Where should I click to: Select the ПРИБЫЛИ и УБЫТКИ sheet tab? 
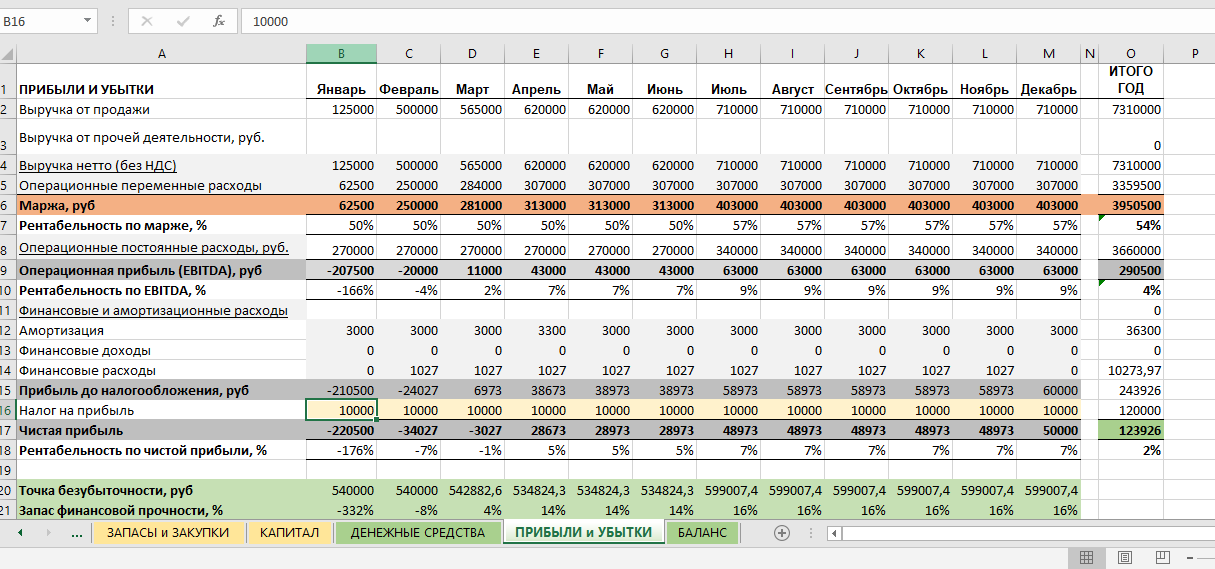583,533
